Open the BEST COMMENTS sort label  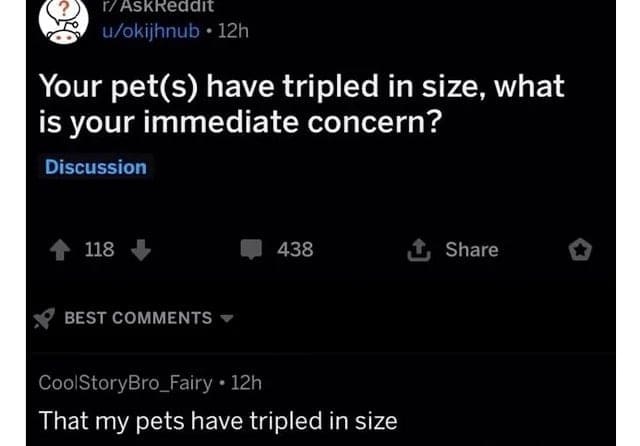click(x=138, y=318)
